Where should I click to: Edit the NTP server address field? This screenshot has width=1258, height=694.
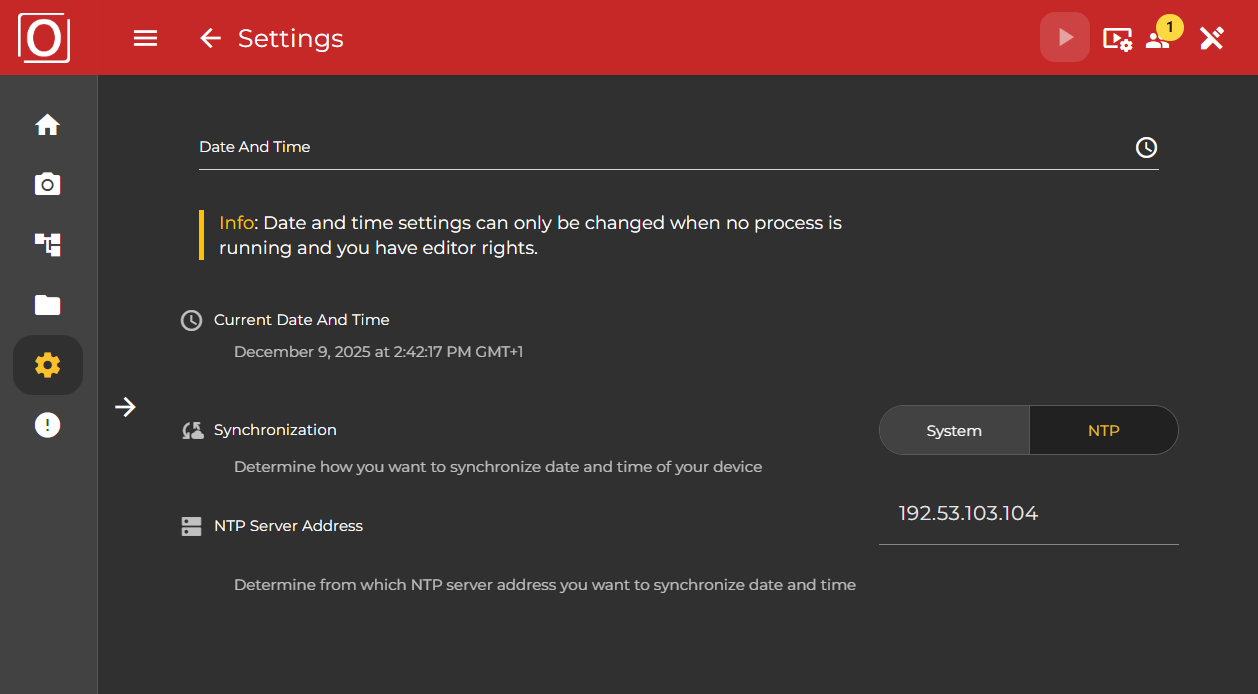coord(1028,513)
